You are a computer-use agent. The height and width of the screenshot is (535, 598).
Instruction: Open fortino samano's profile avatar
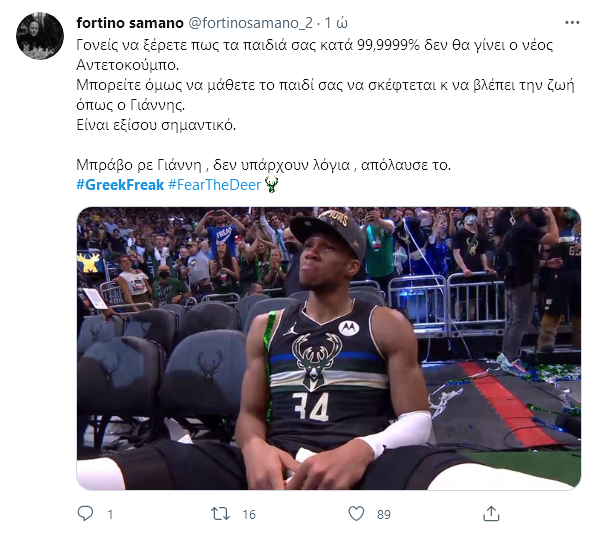click(x=40, y=36)
